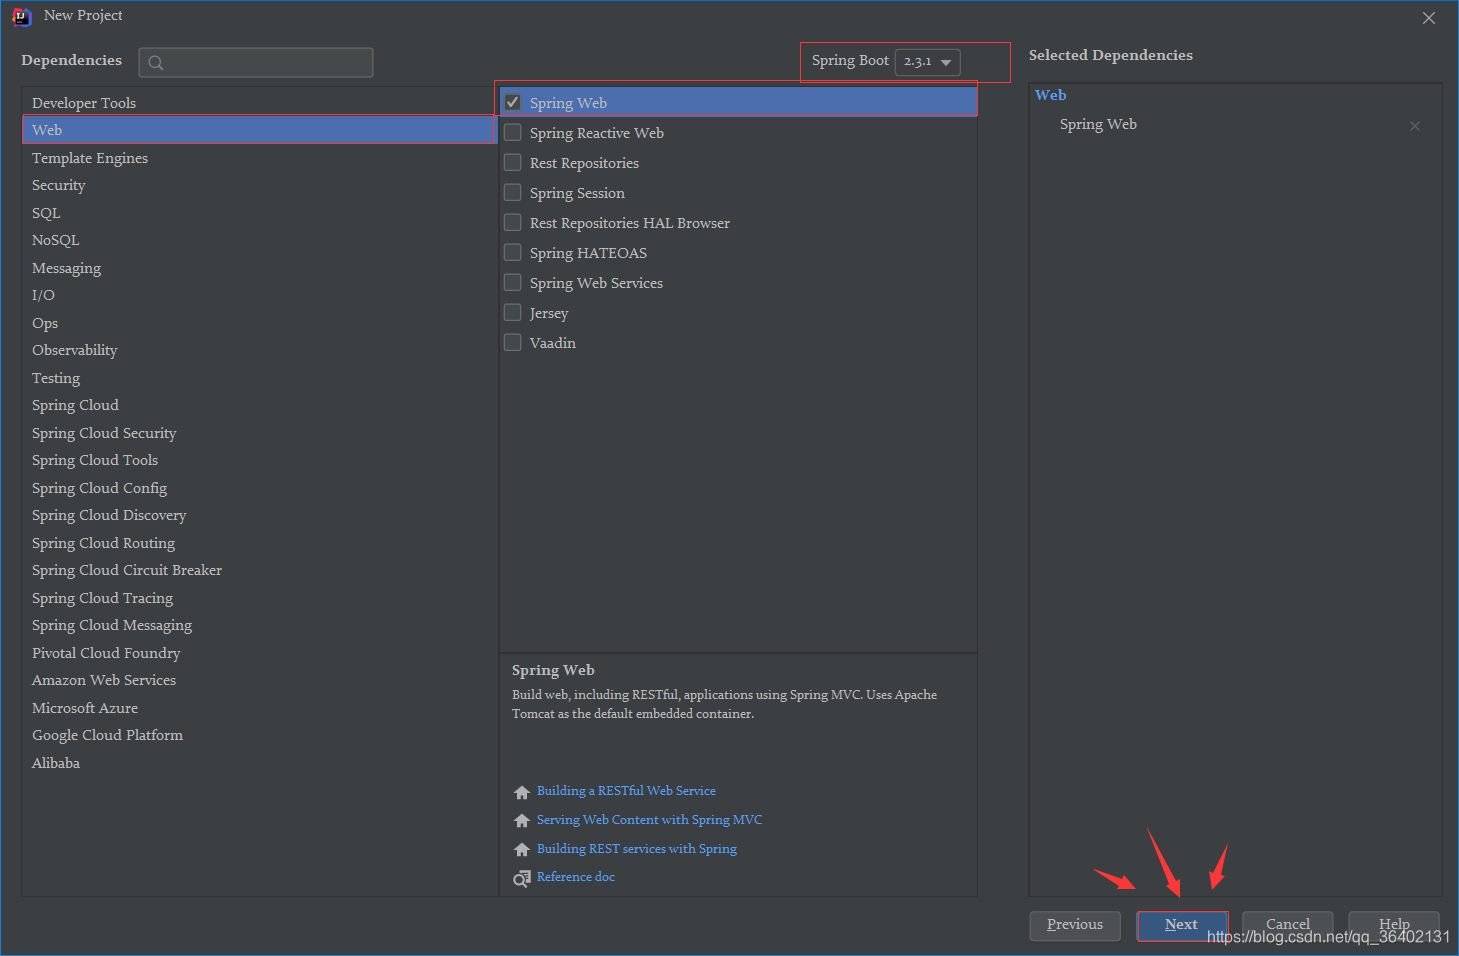
Task: Click the Web group header in Selected Dependencies
Action: [1051, 95]
